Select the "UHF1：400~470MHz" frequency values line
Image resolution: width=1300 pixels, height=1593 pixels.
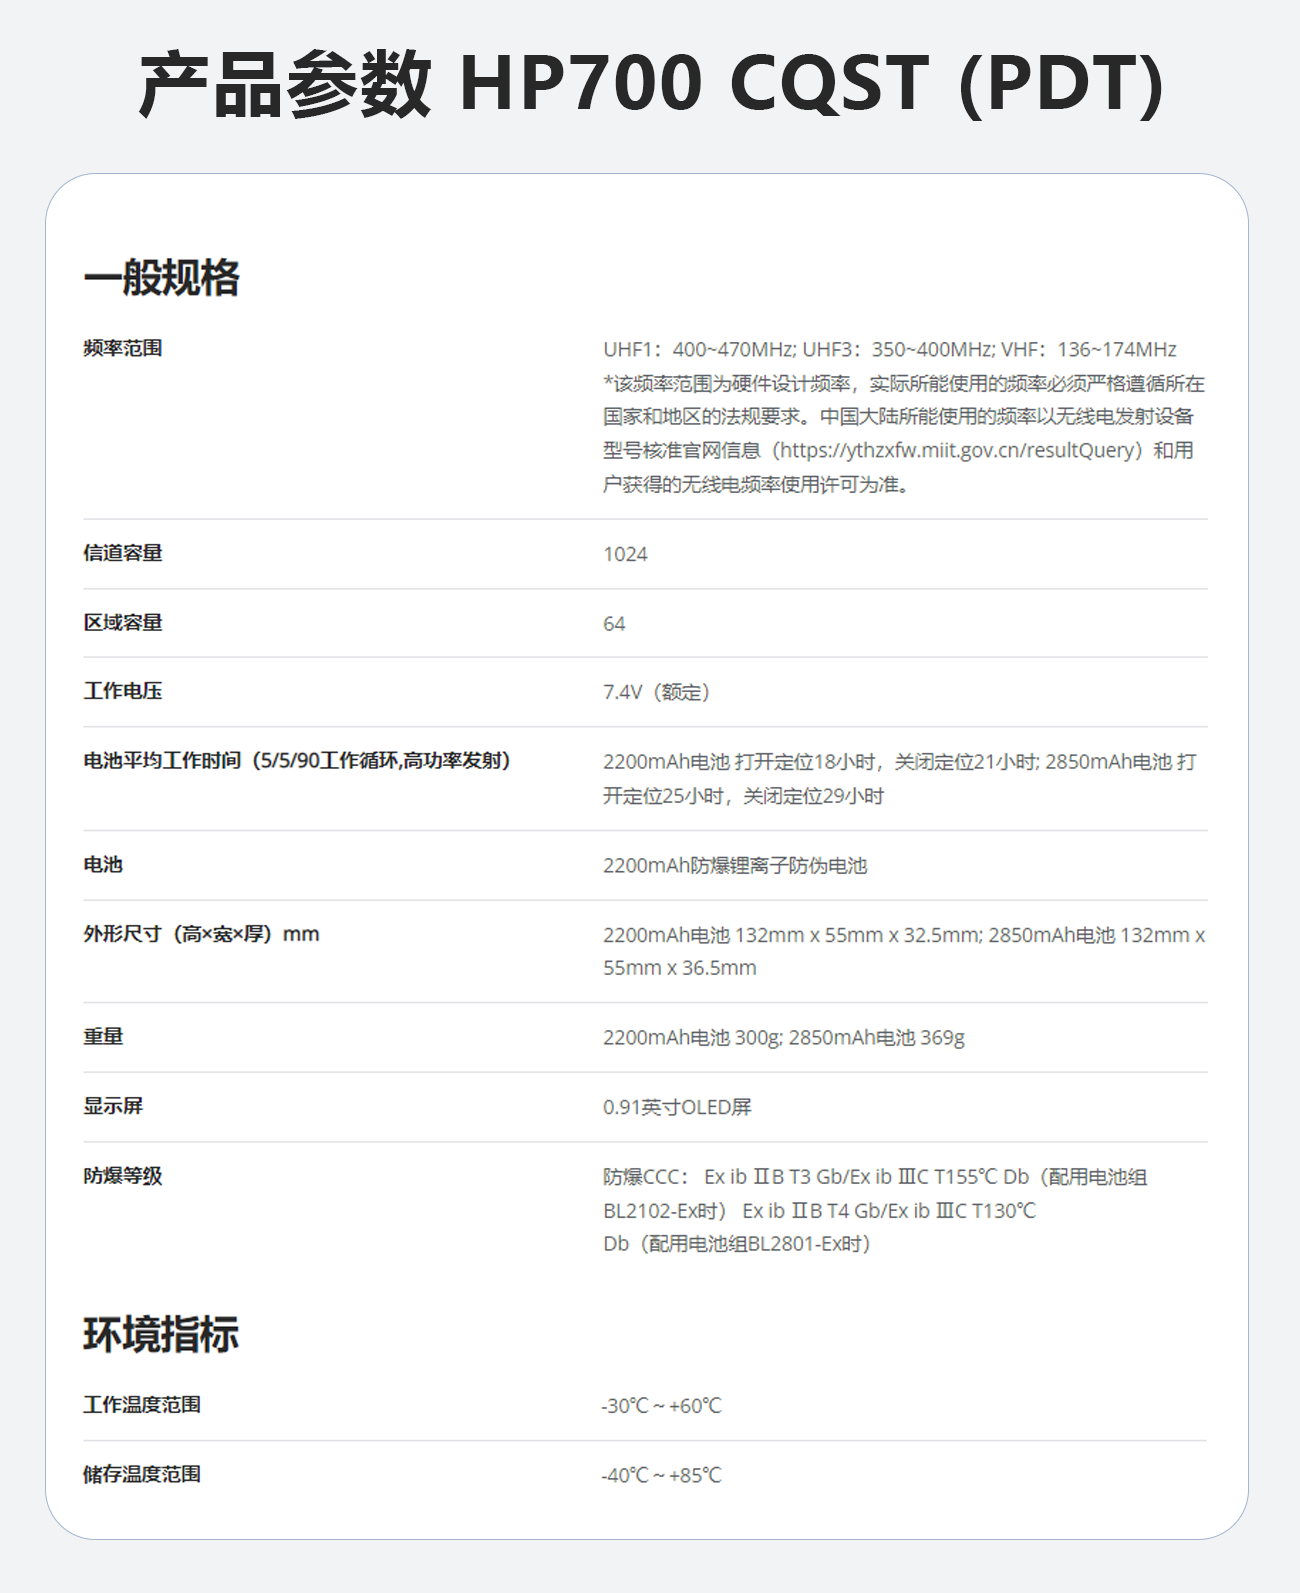click(x=889, y=349)
